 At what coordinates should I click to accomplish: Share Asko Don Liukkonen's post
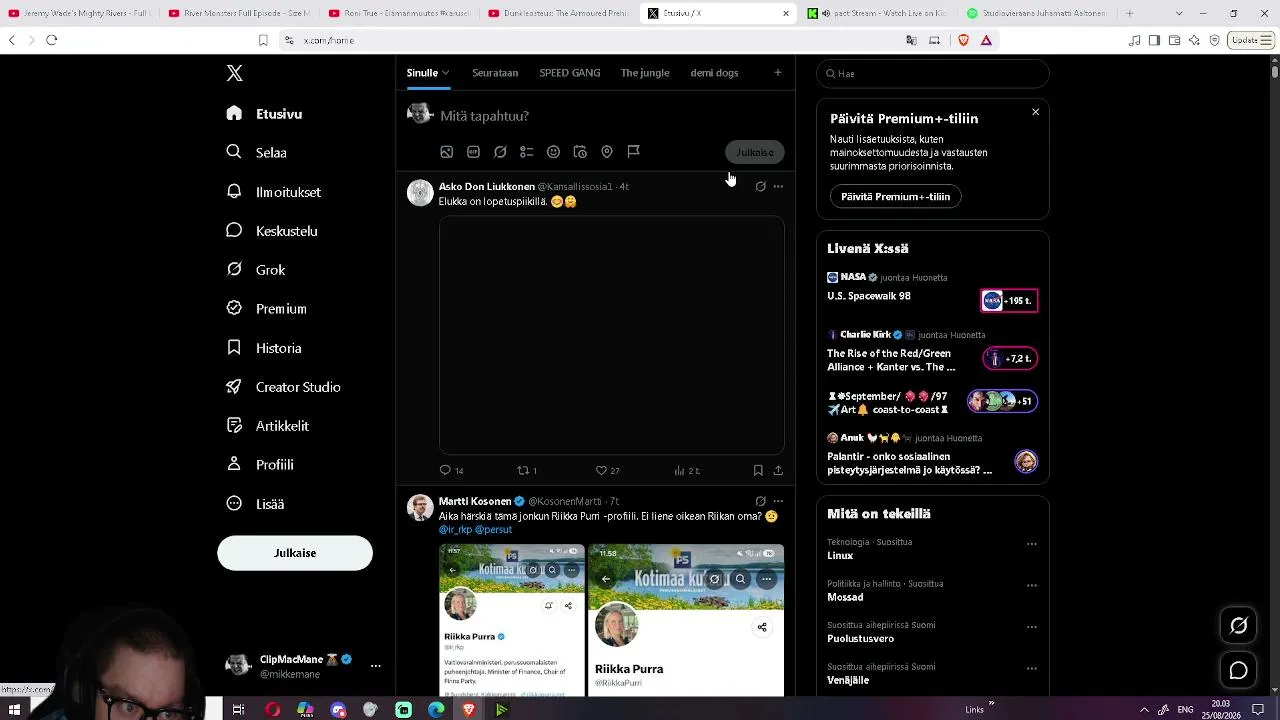click(x=778, y=470)
